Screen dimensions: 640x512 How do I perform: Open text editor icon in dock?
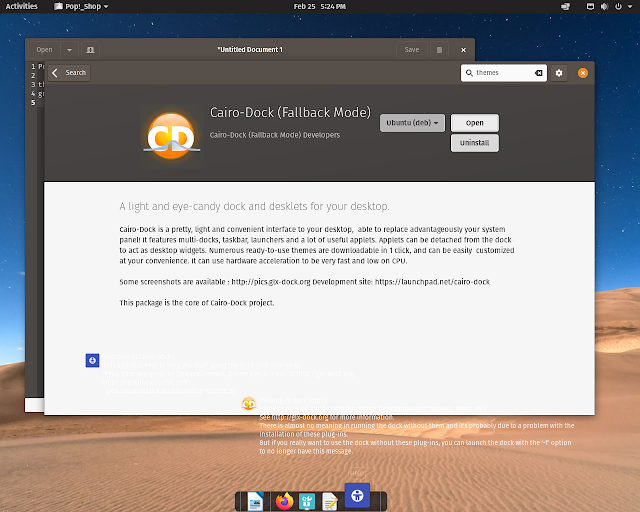[330, 502]
